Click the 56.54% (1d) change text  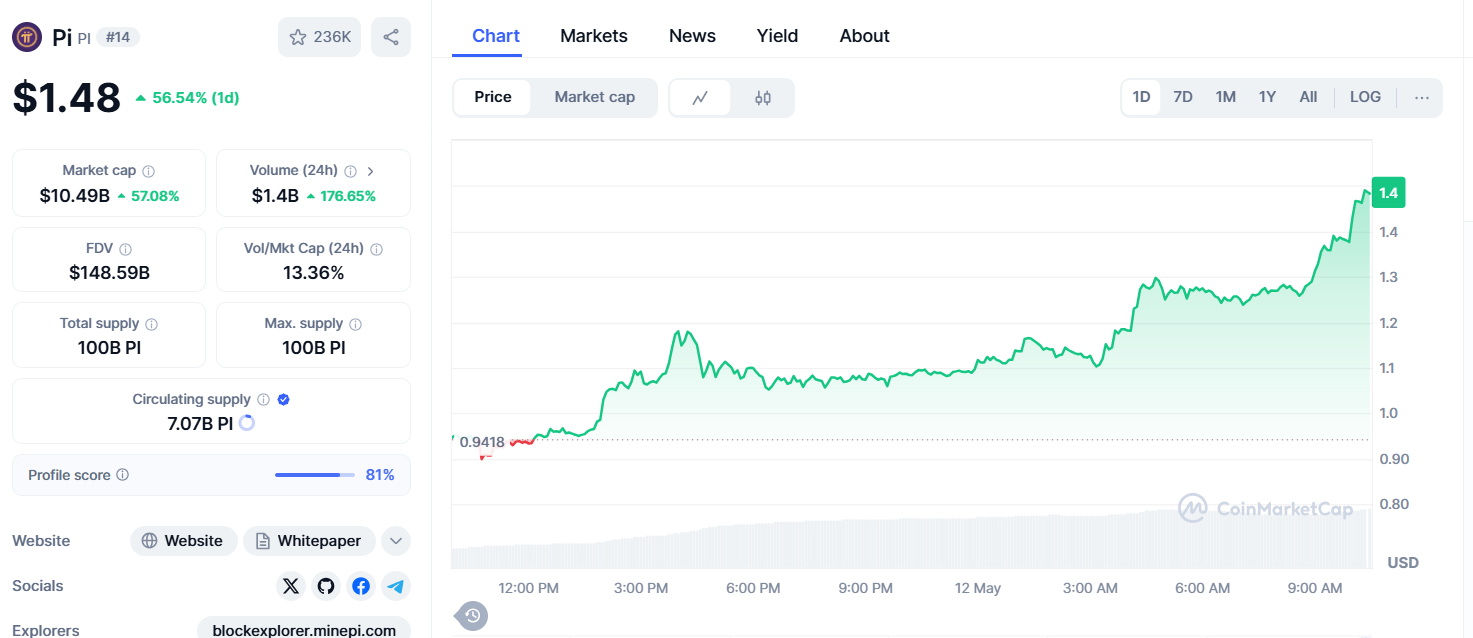[x=195, y=98]
